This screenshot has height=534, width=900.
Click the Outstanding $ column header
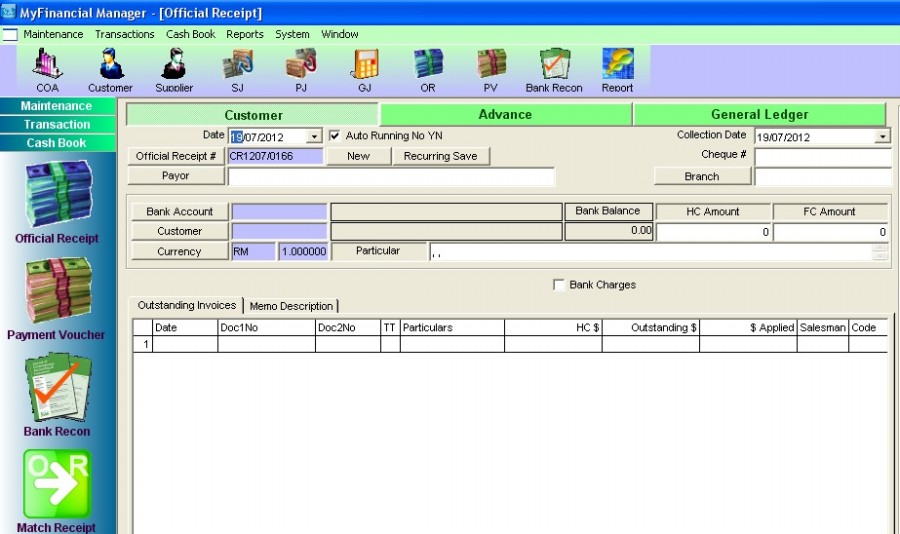(651, 328)
